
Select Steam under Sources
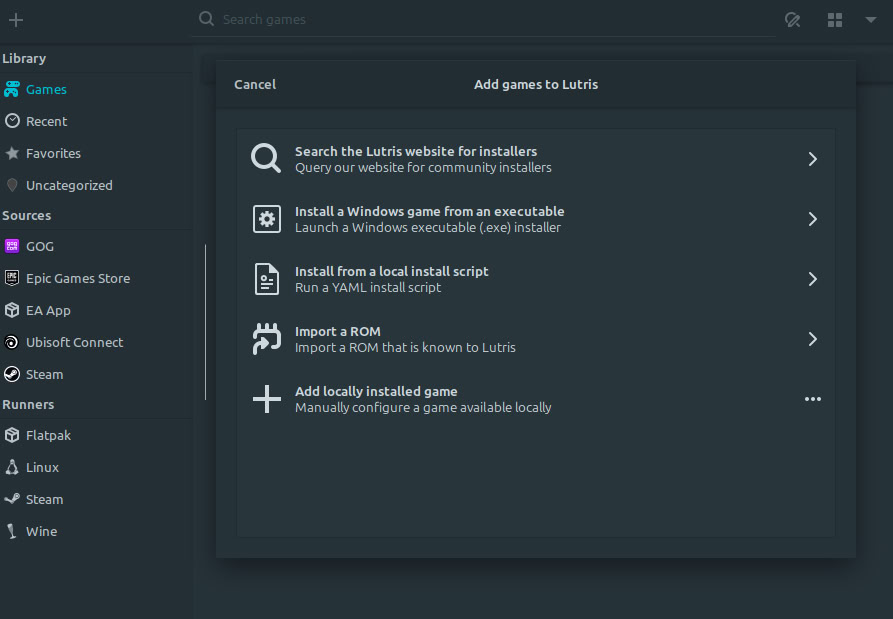96,374
